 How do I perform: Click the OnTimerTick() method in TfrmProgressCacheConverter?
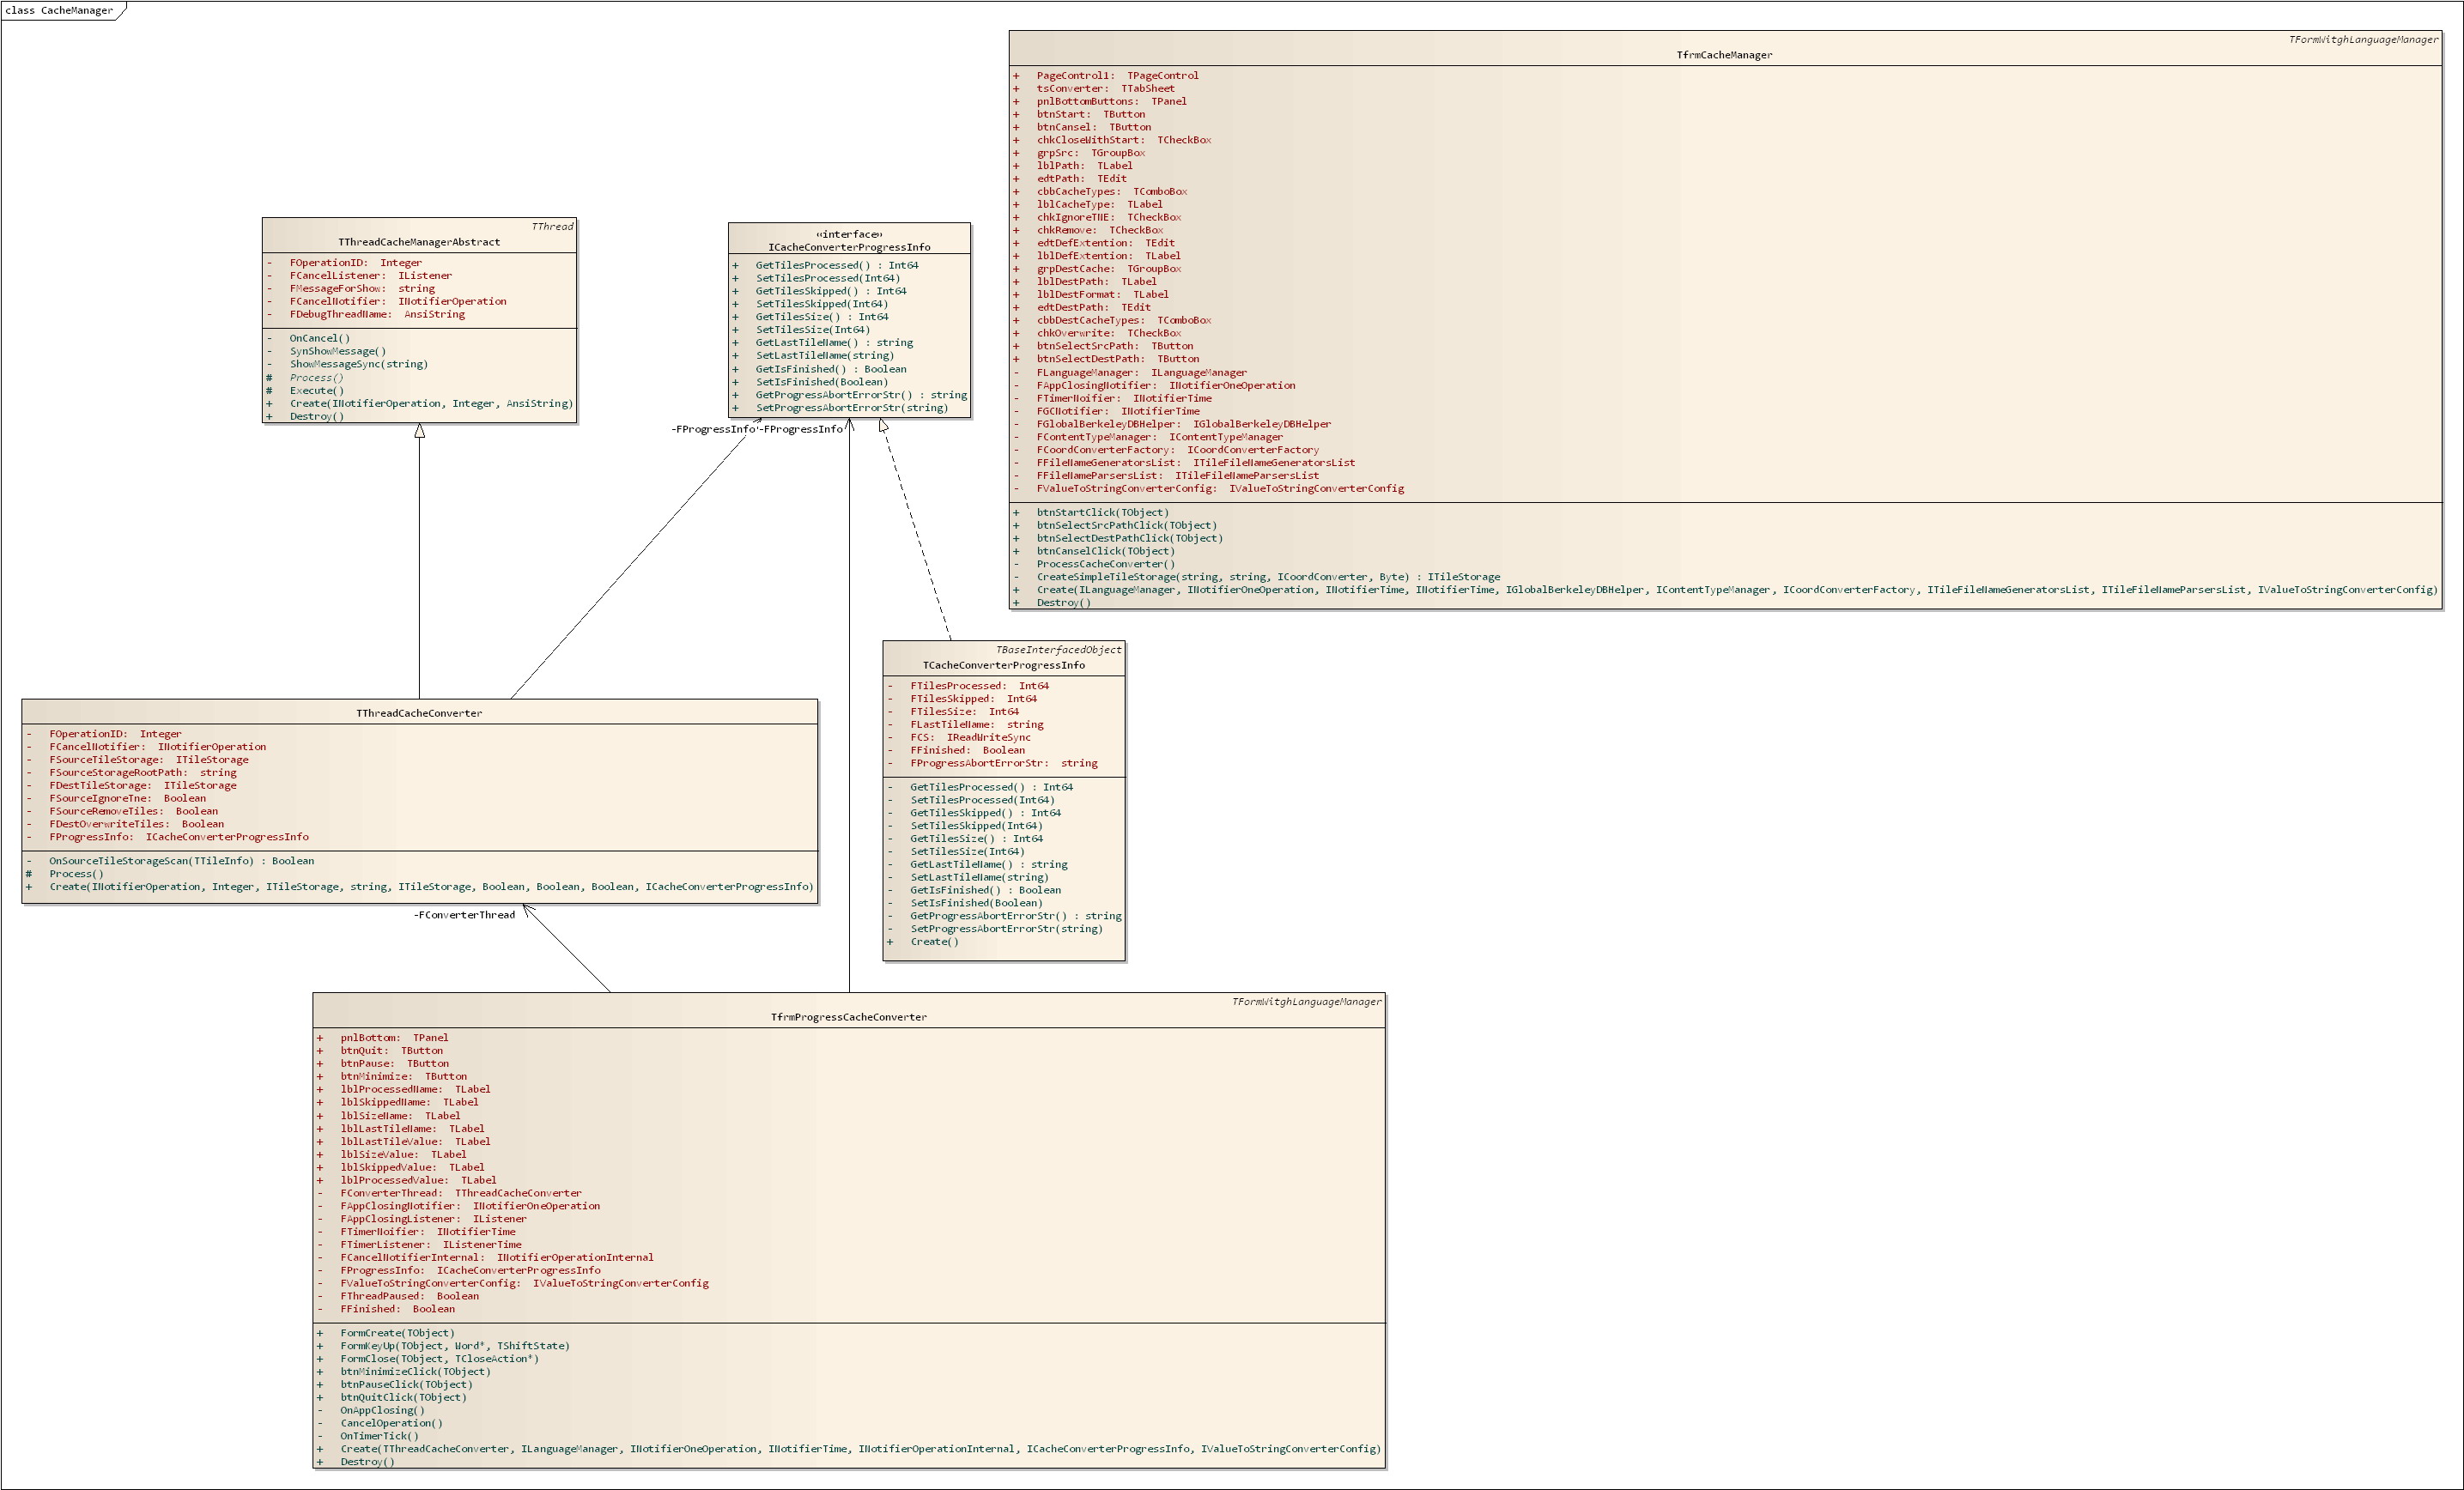[x=379, y=1436]
